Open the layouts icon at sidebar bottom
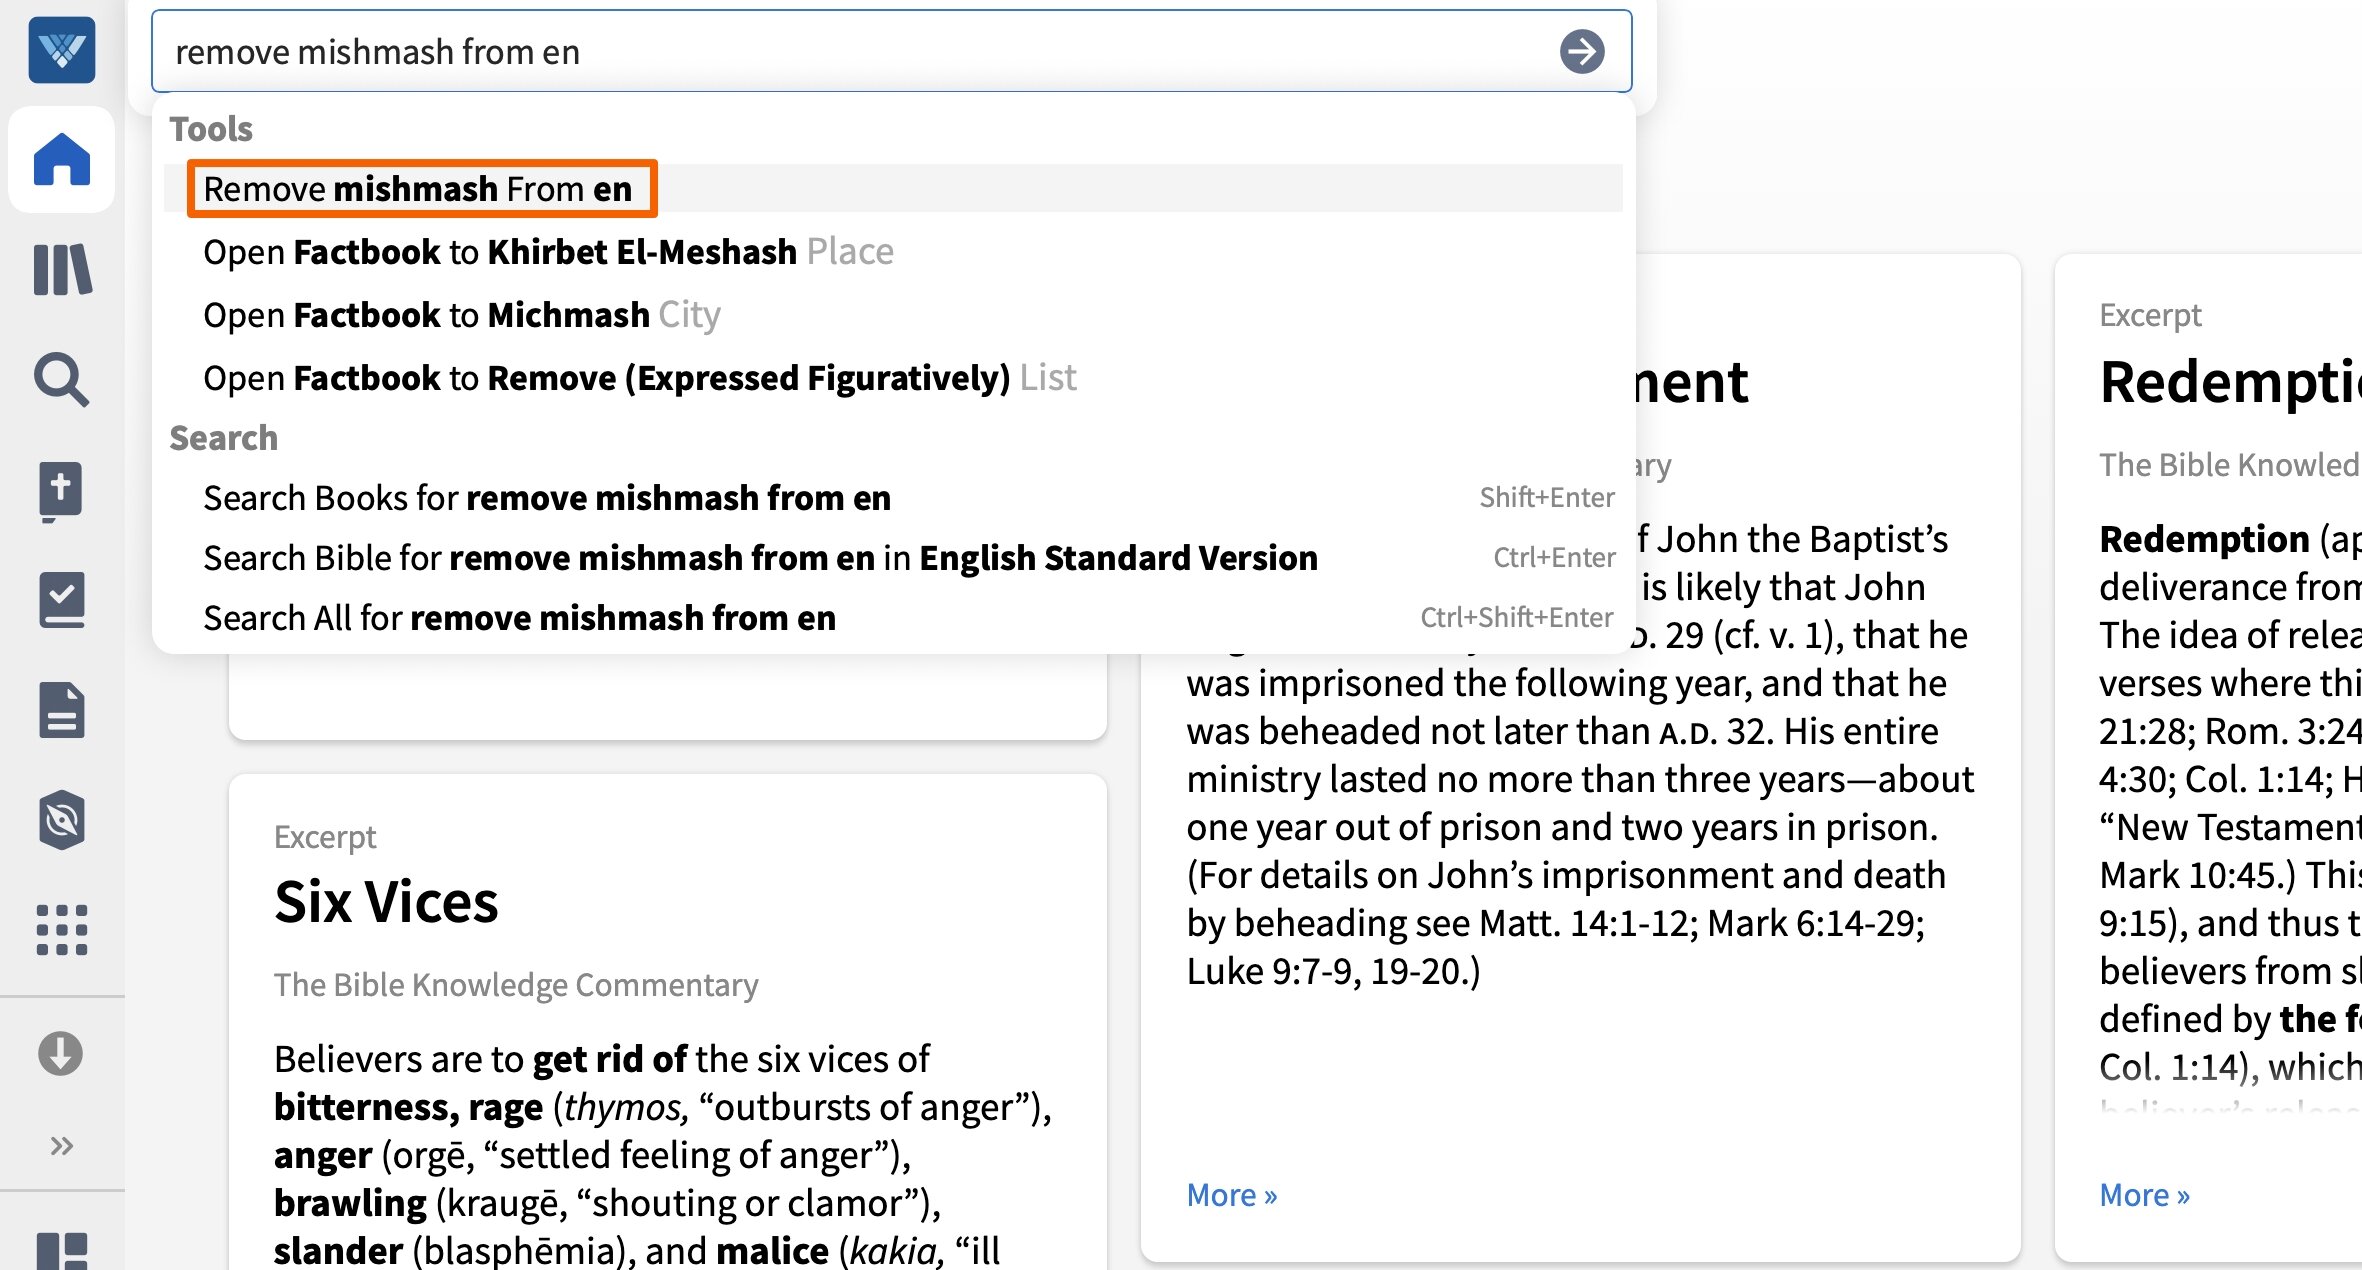 (x=62, y=1250)
